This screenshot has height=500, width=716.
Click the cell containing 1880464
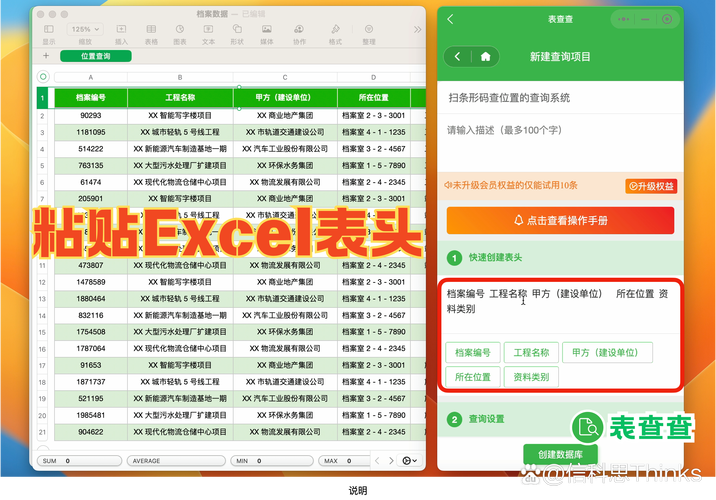pyautogui.click(x=91, y=299)
